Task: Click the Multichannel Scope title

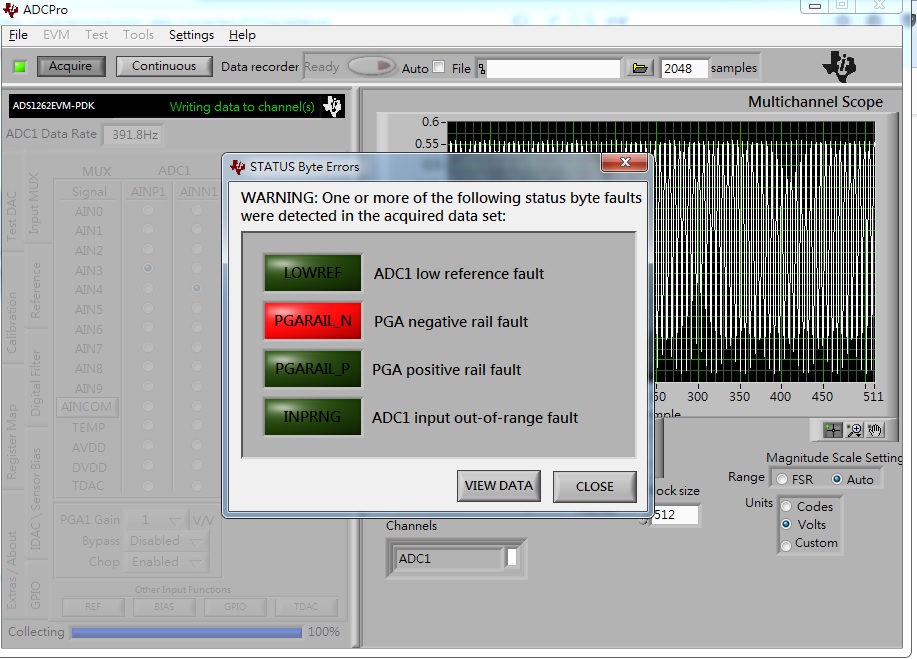Action: tap(815, 102)
